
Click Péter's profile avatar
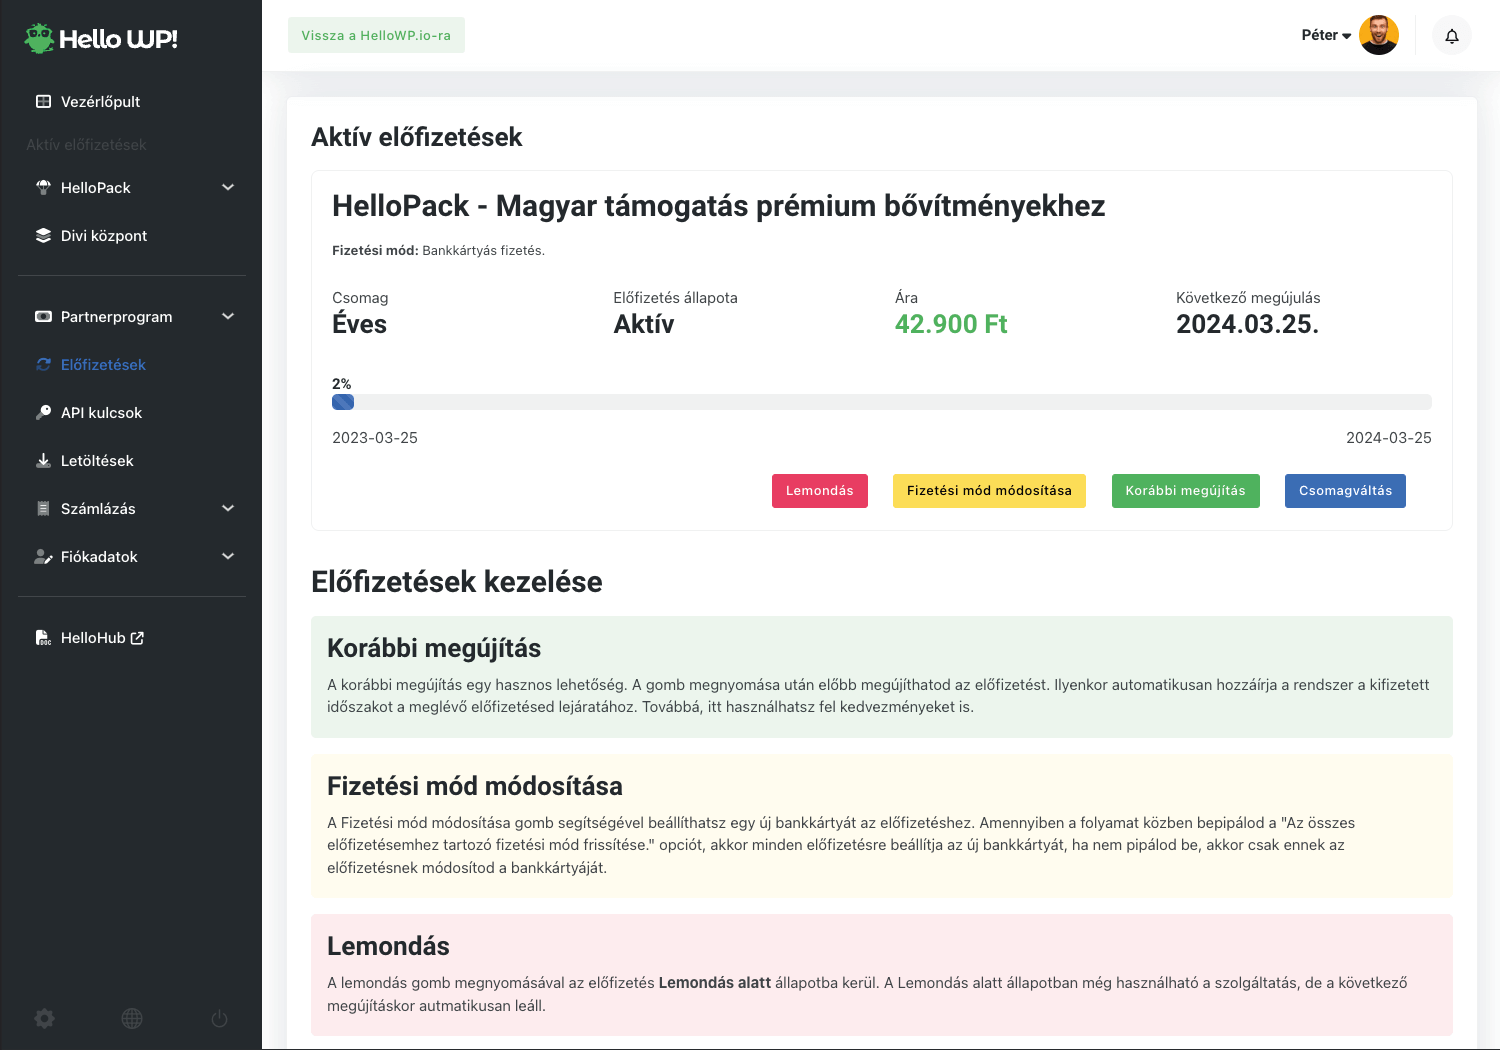1379,35
